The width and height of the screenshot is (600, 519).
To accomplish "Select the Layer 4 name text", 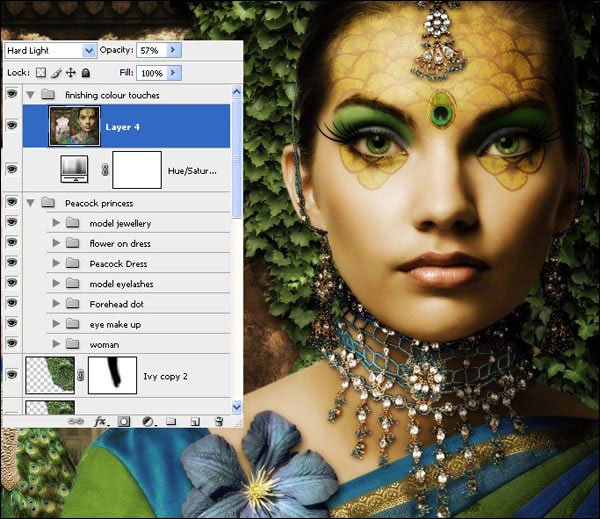I will (122, 127).
